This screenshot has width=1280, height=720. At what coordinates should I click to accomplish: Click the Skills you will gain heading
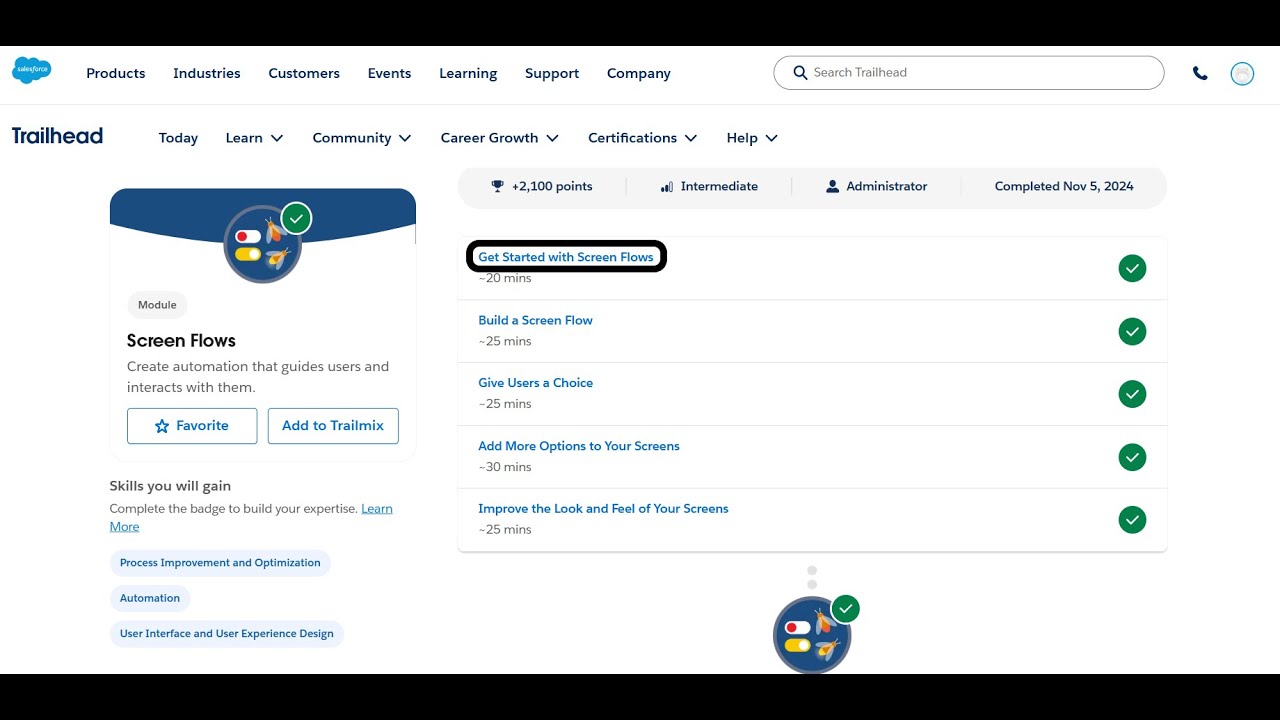pos(170,486)
